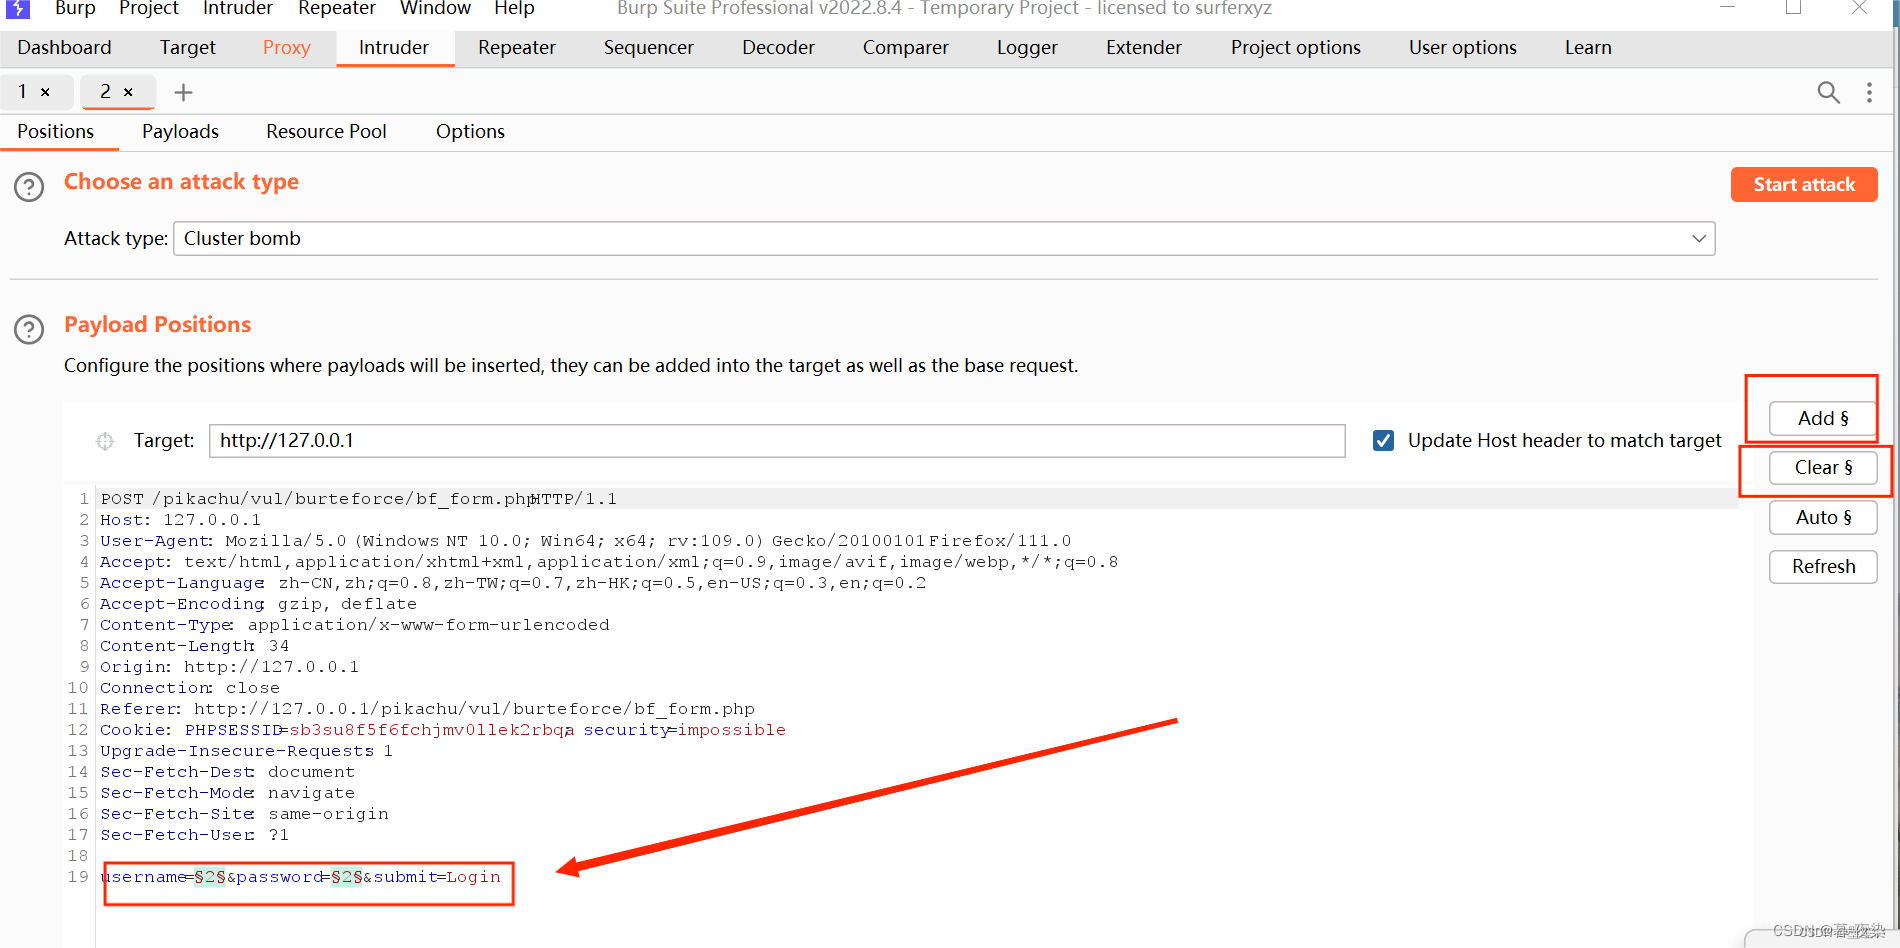The height and width of the screenshot is (948, 1900).
Task: Select Intruder attack tab 2
Action: pos(106,92)
